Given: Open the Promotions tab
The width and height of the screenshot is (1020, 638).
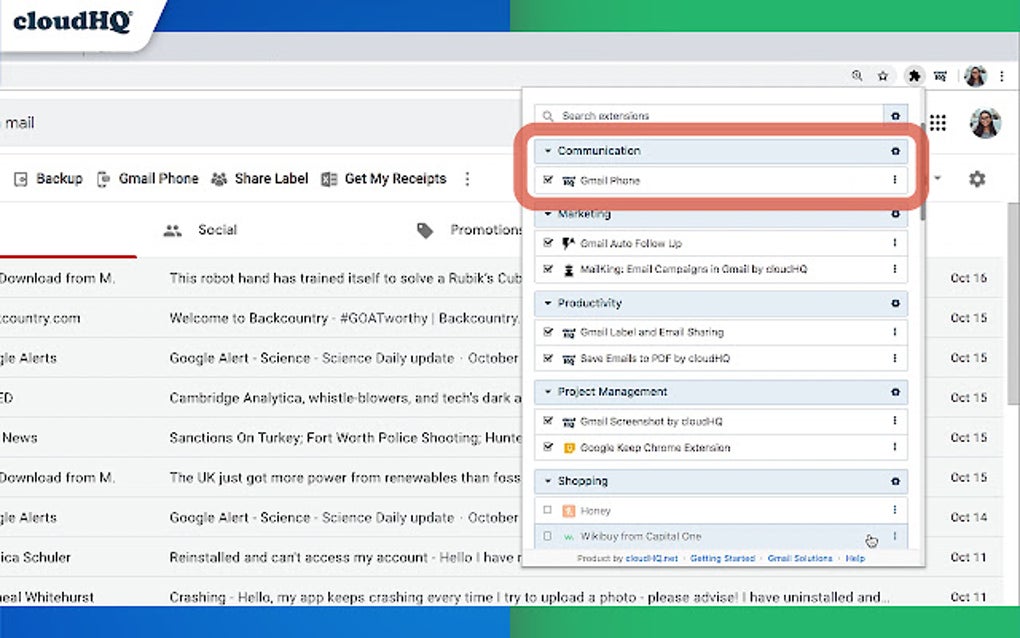Looking at the screenshot, I should pyautogui.click(x=487, y=229).
